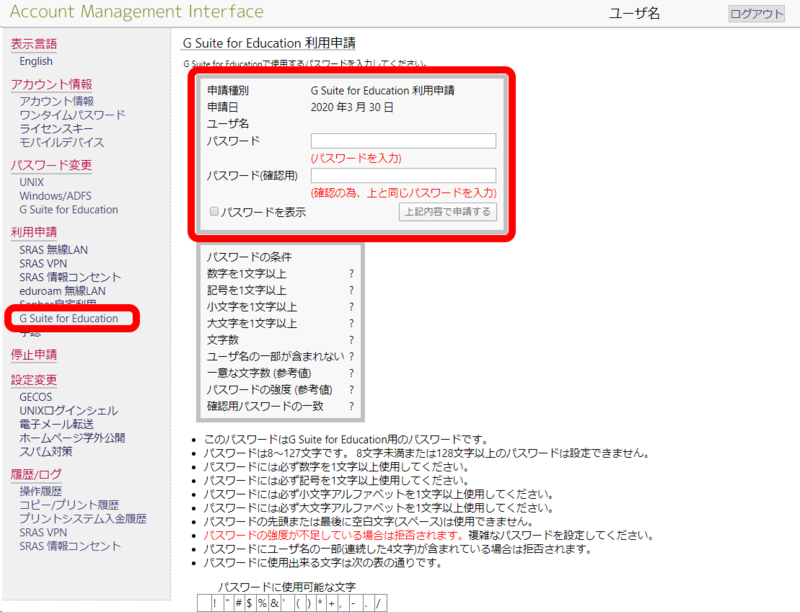800x612 pixels.
Task: Click the 利用申請 sidebar heading
Action: 34,233
